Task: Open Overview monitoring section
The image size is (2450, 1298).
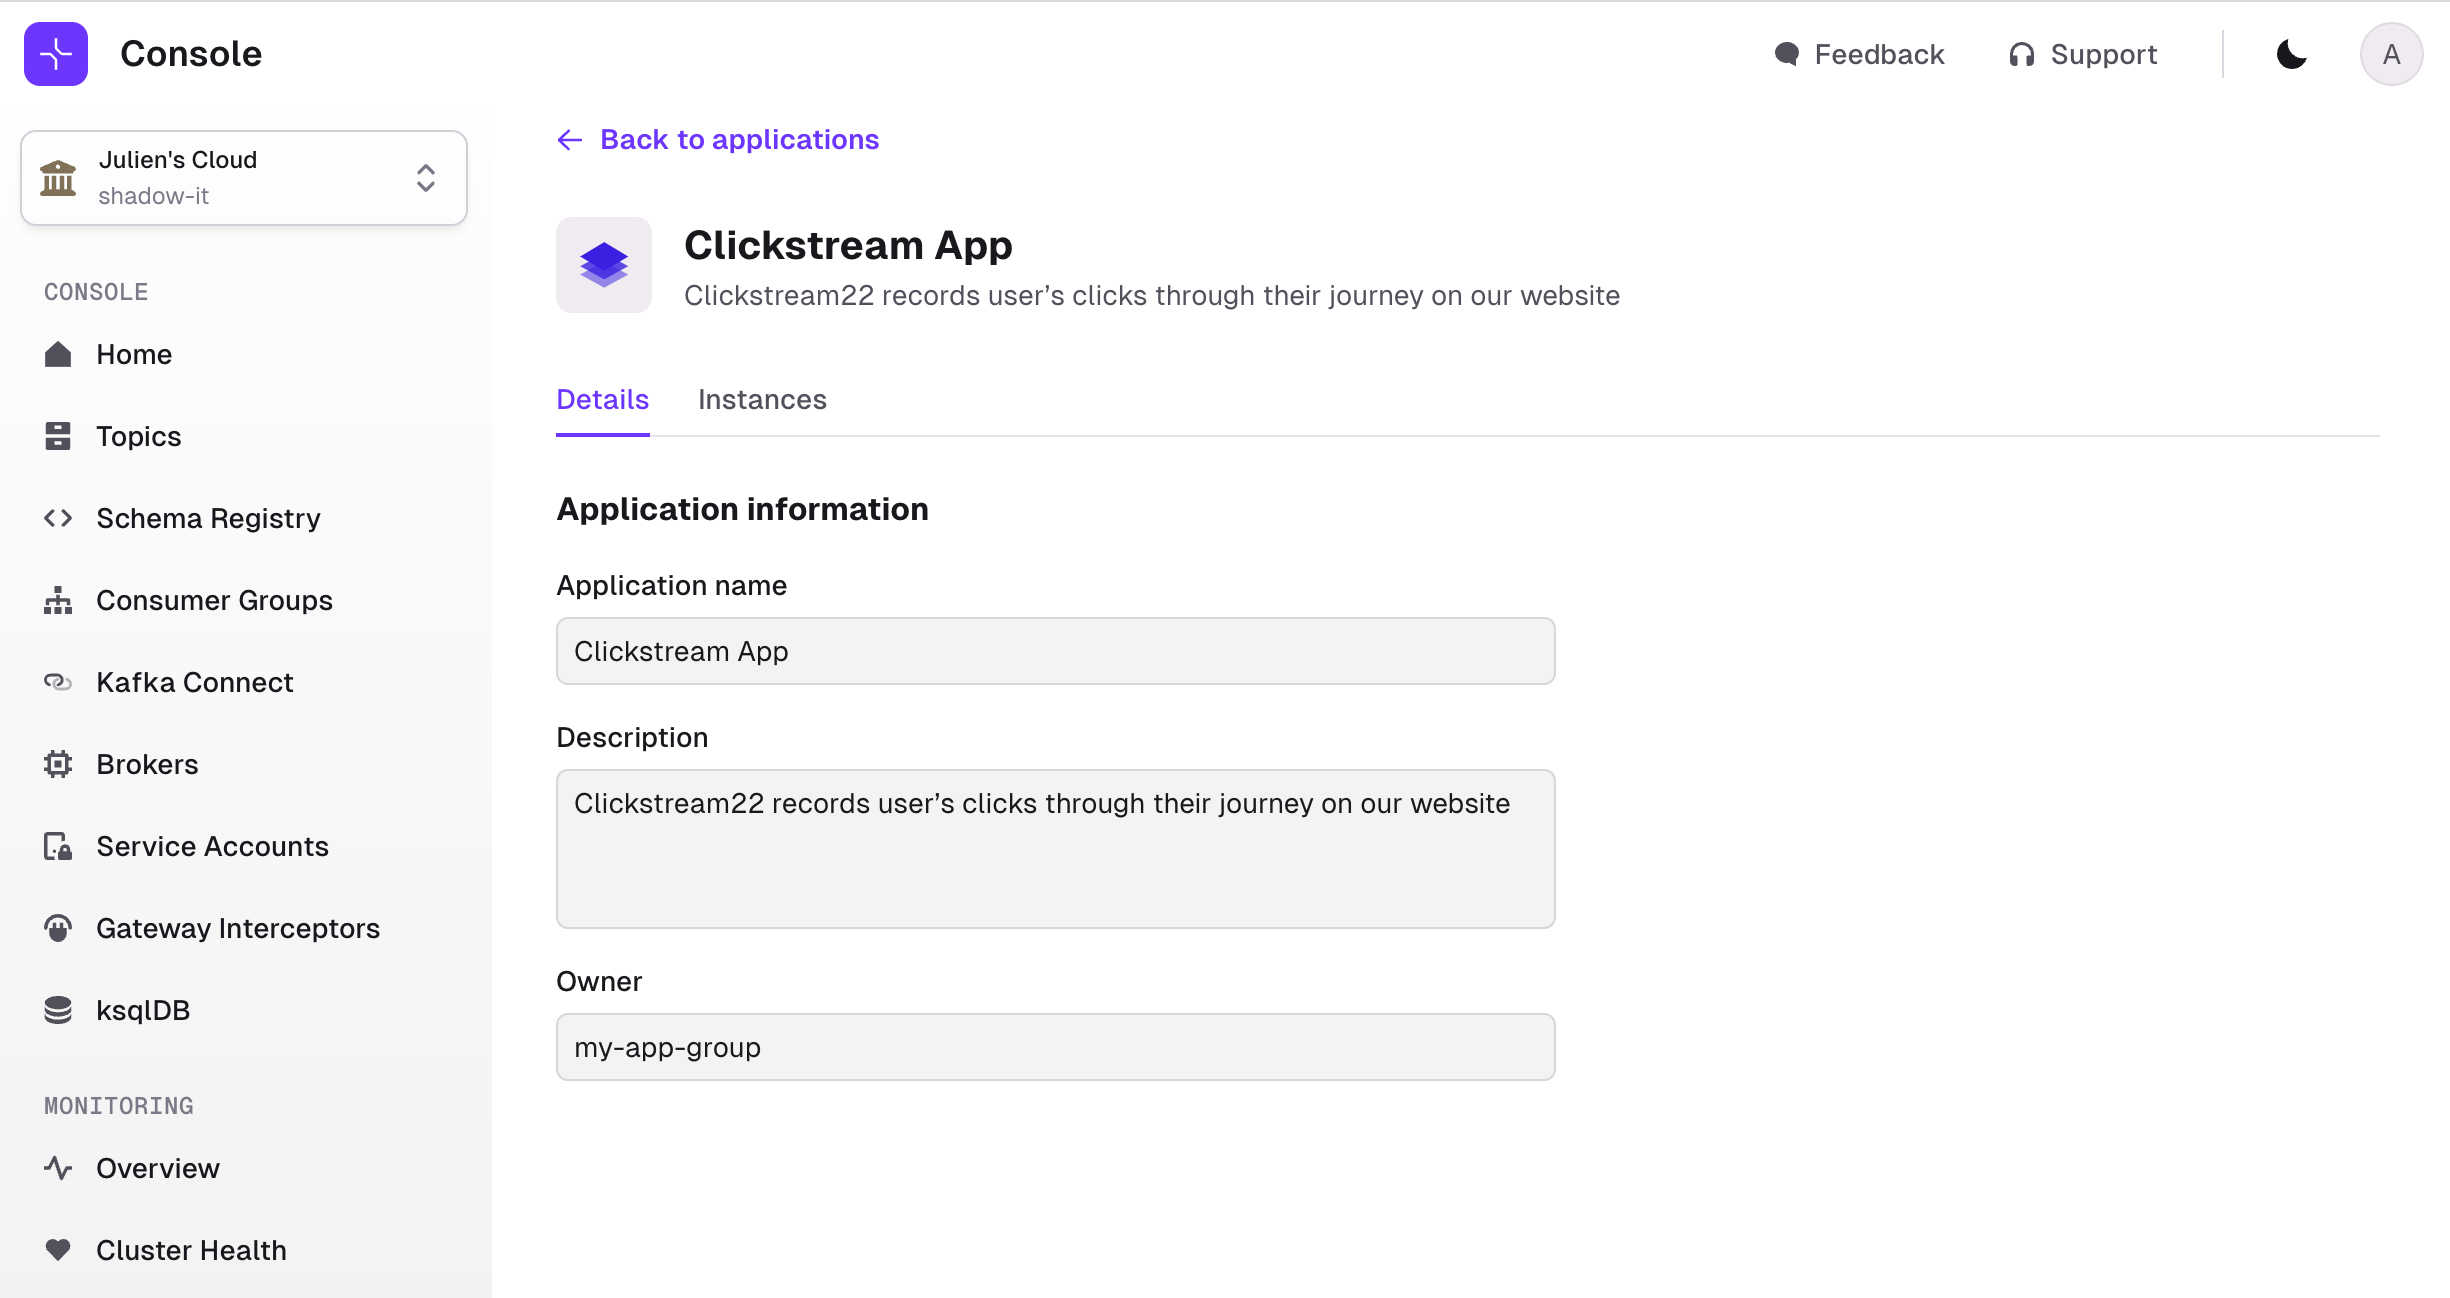Action: (x=157, y=1167)
